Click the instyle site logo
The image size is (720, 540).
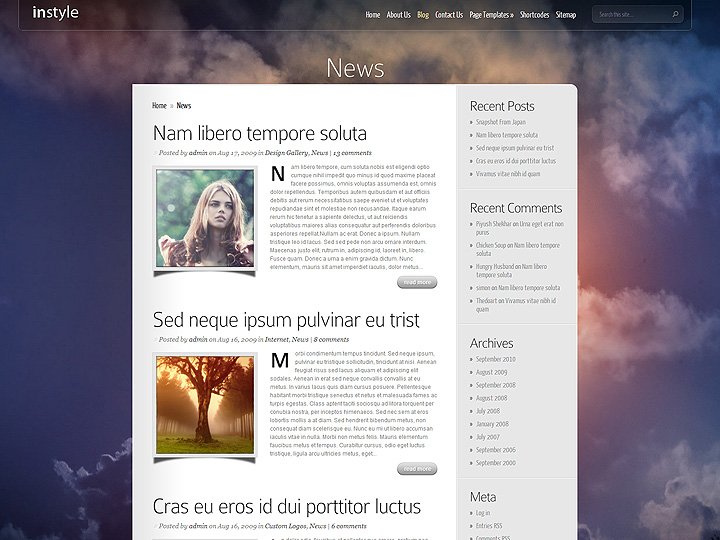(56, 13)
